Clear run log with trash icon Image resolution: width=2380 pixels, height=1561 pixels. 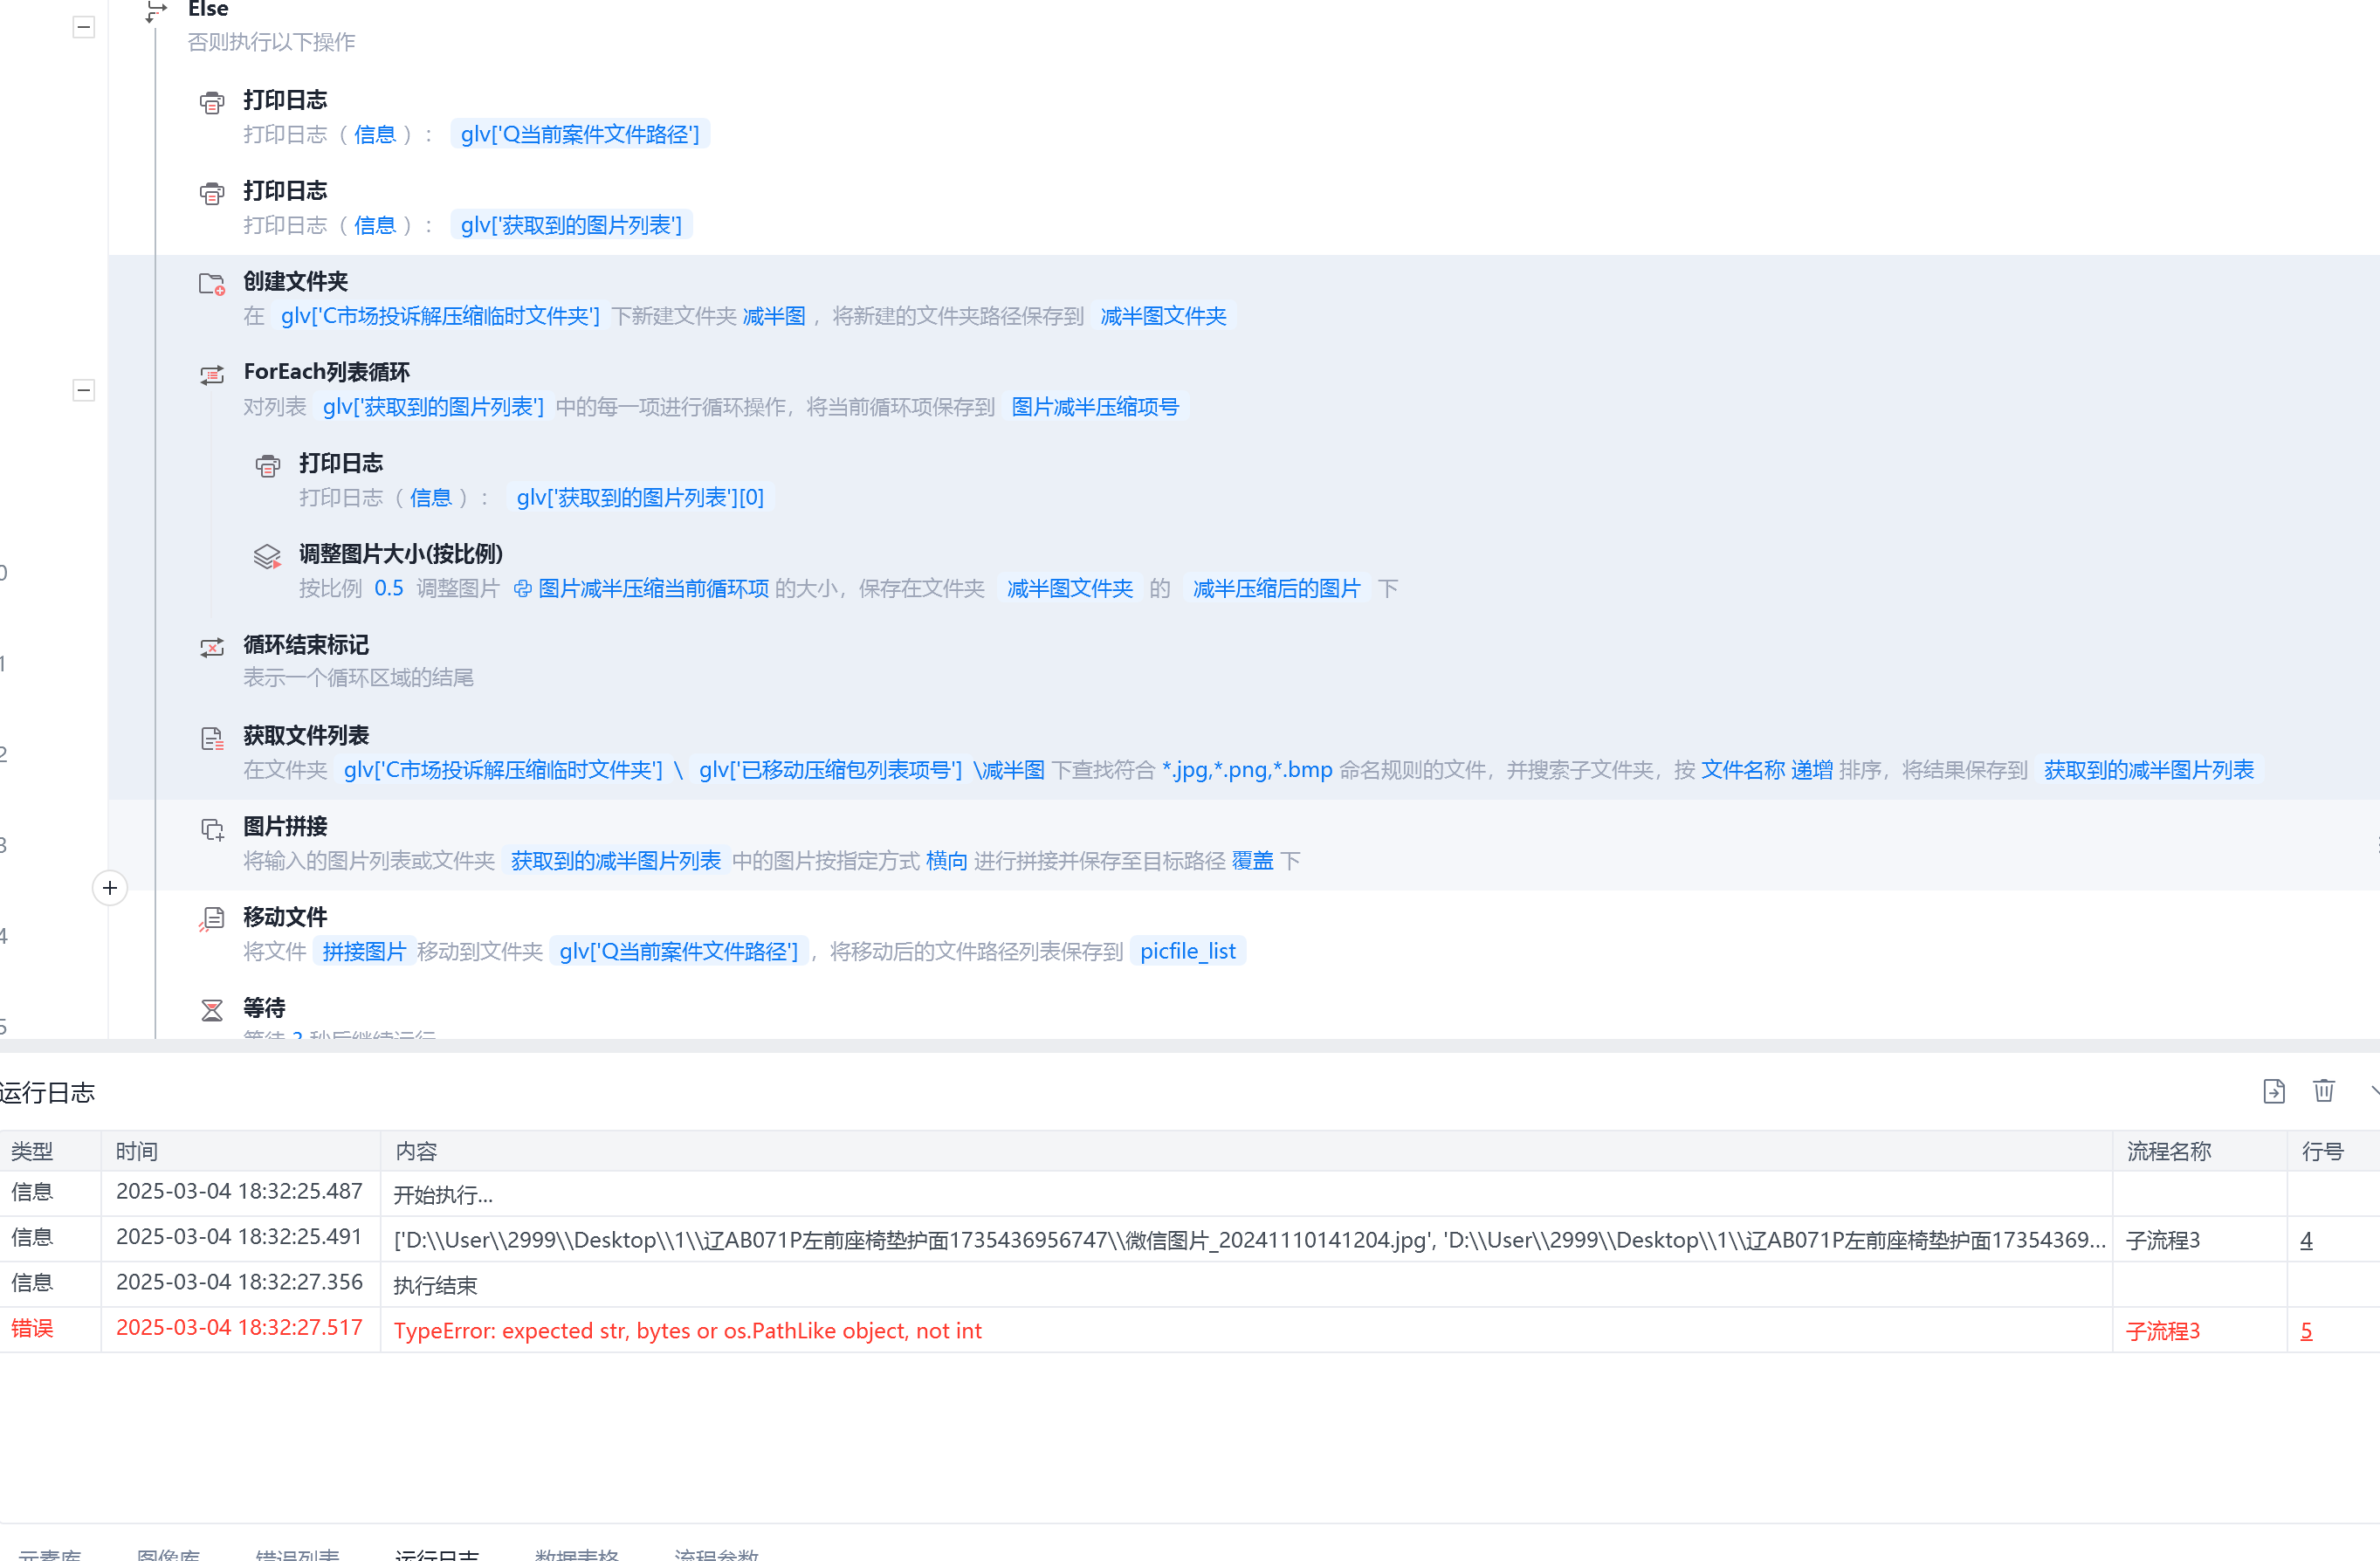coord(2323,1091)
